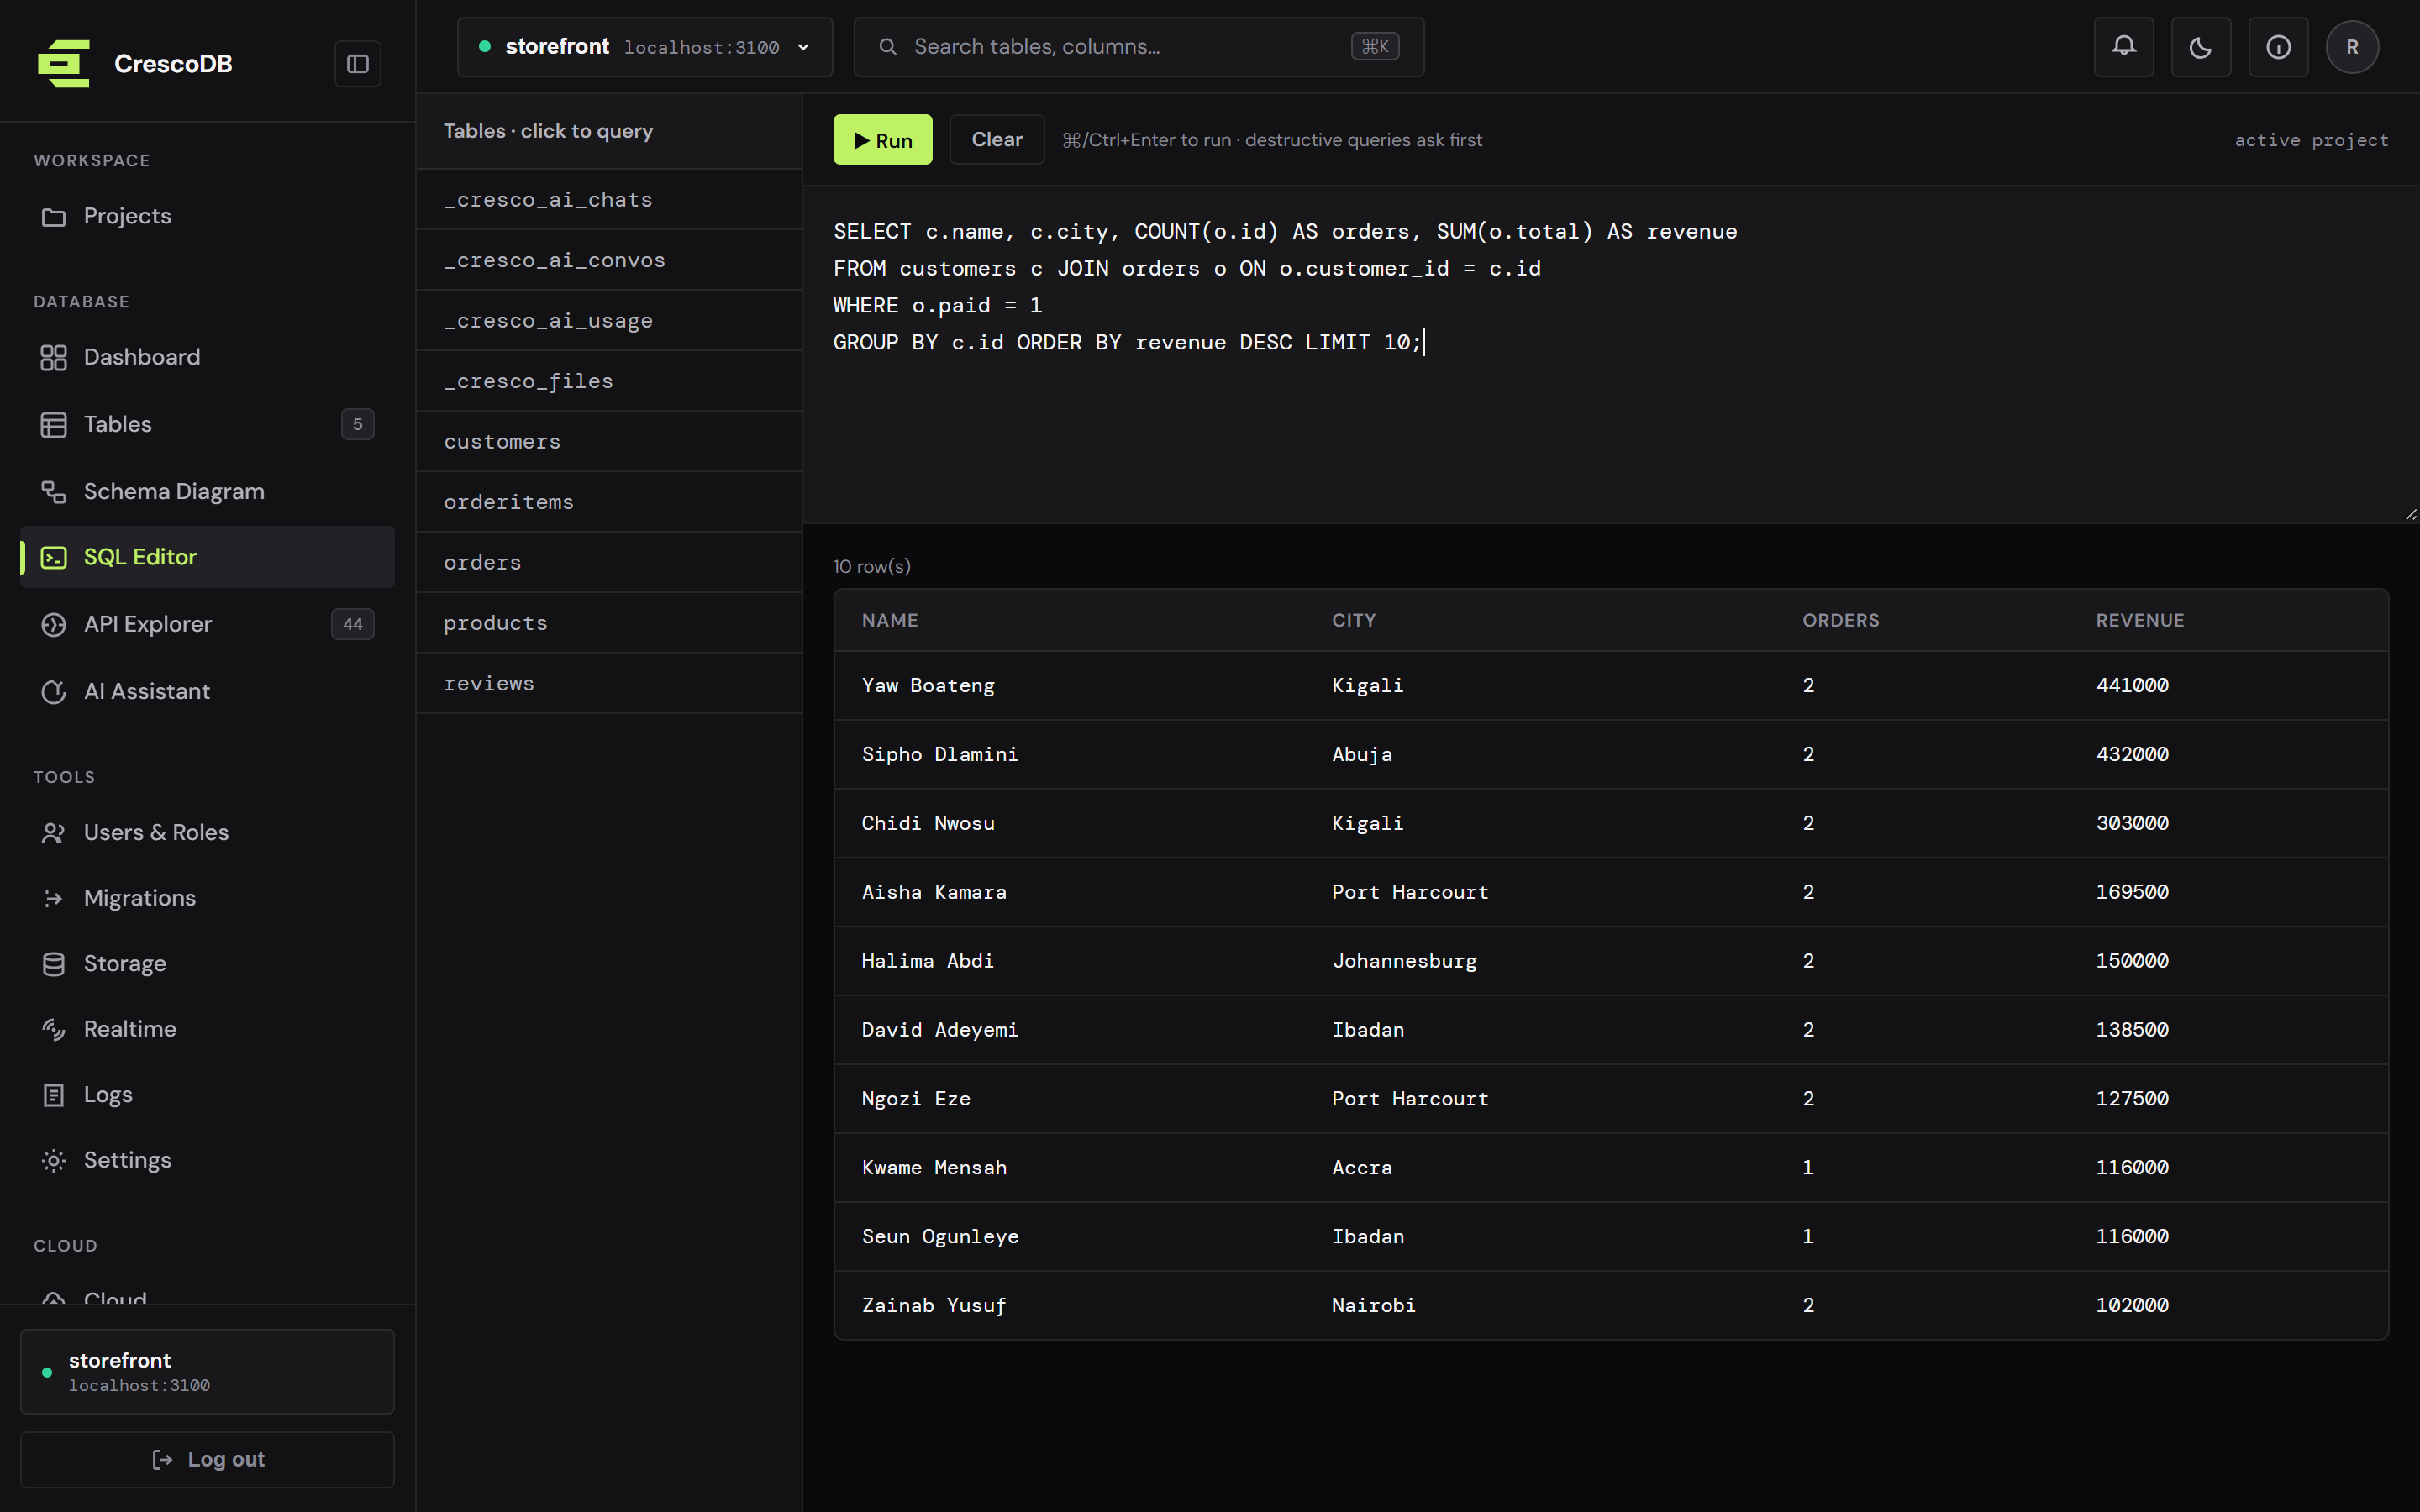This screenshot has width=2420, height=1512.
Task: Launch the AI Assistant
Action: [207, 691]
